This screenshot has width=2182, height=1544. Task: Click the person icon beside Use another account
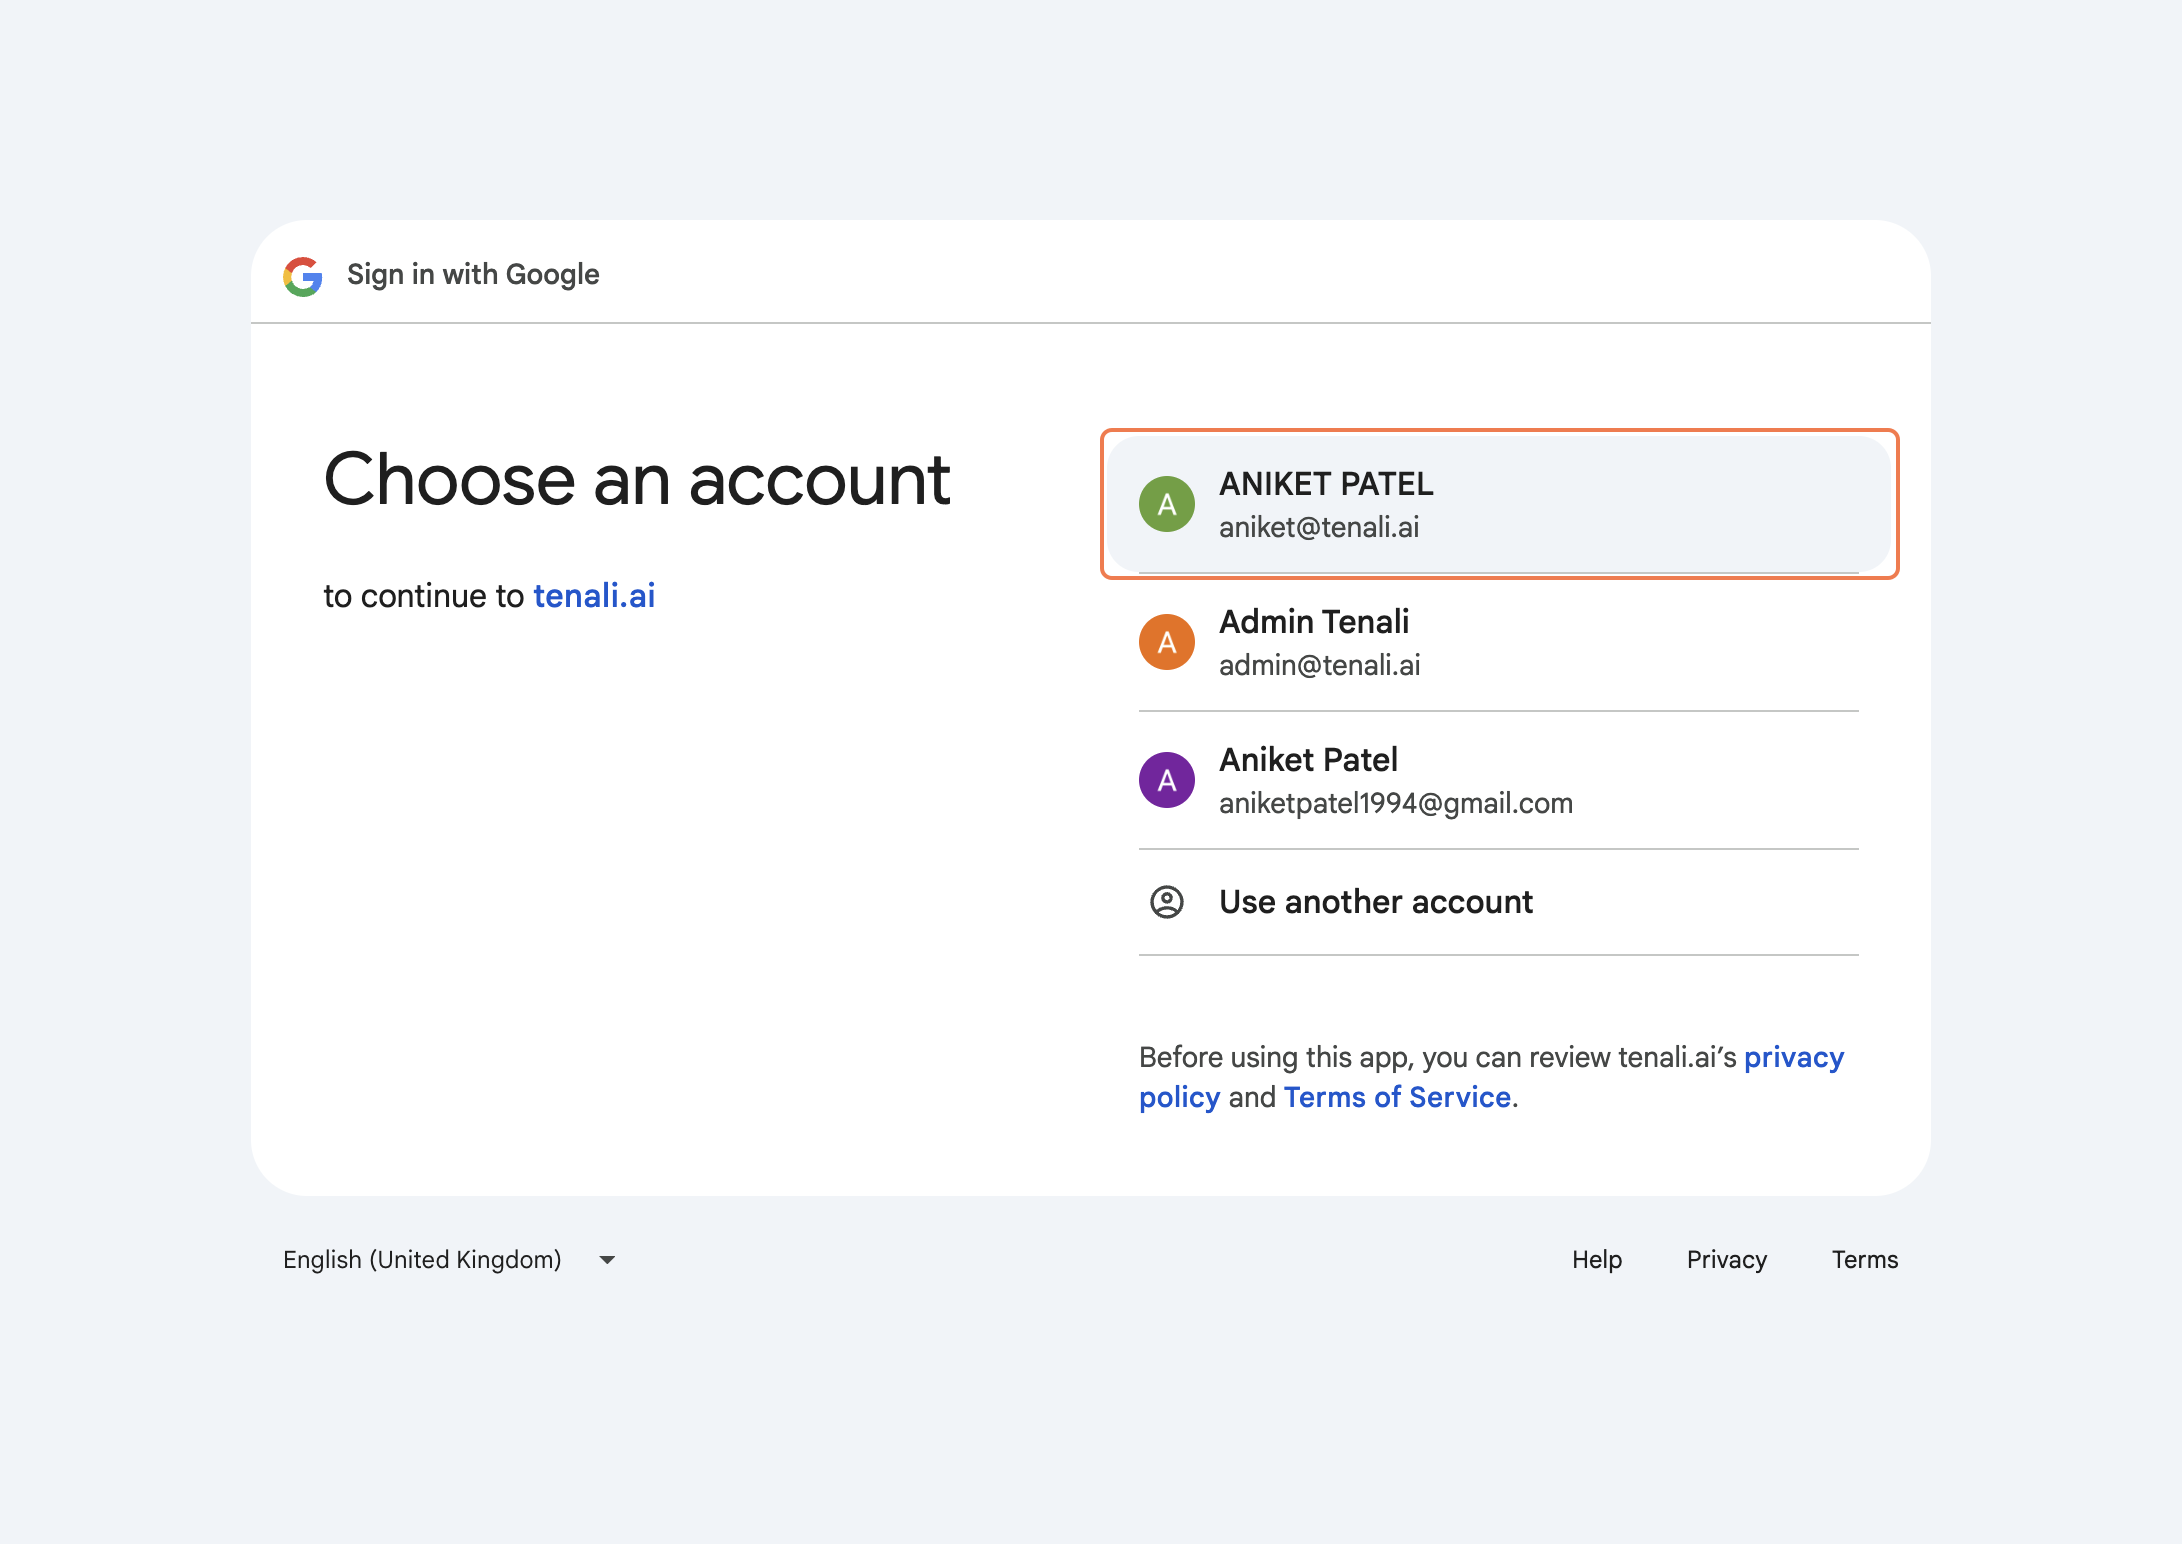click(x=1166, y=902)
